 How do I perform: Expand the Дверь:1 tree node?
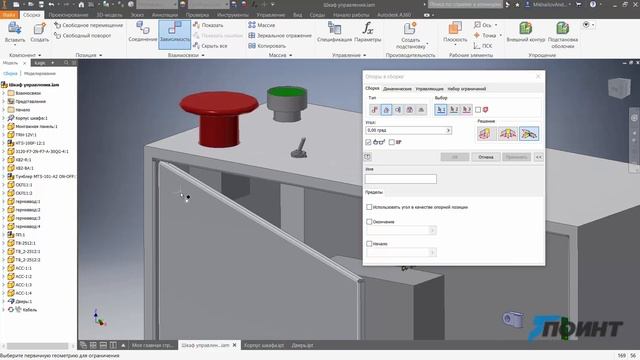pyautogui.click(x=4, y=301)
